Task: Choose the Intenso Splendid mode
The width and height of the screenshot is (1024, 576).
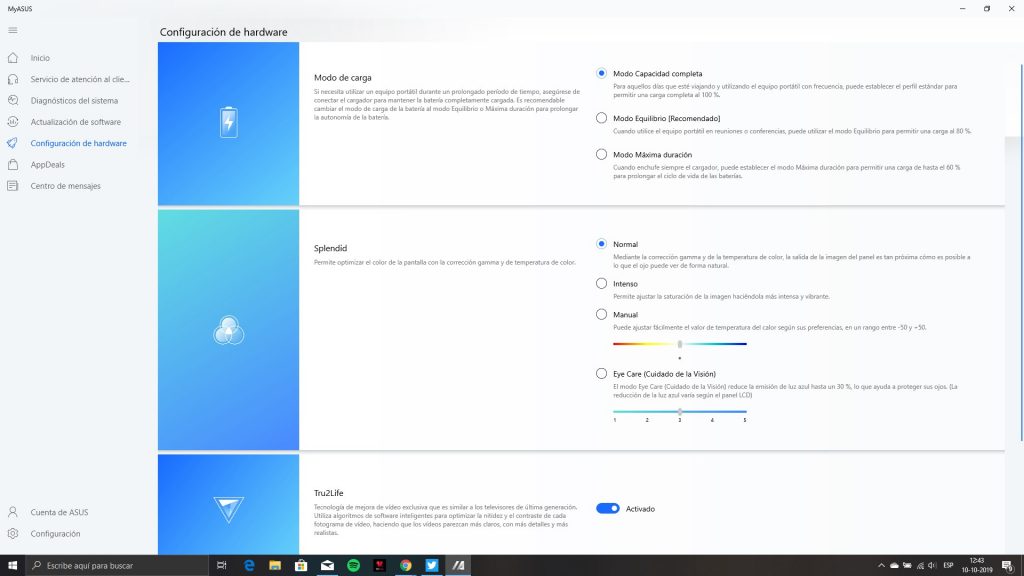Action: pyautogui.click(x=601, y=283)
